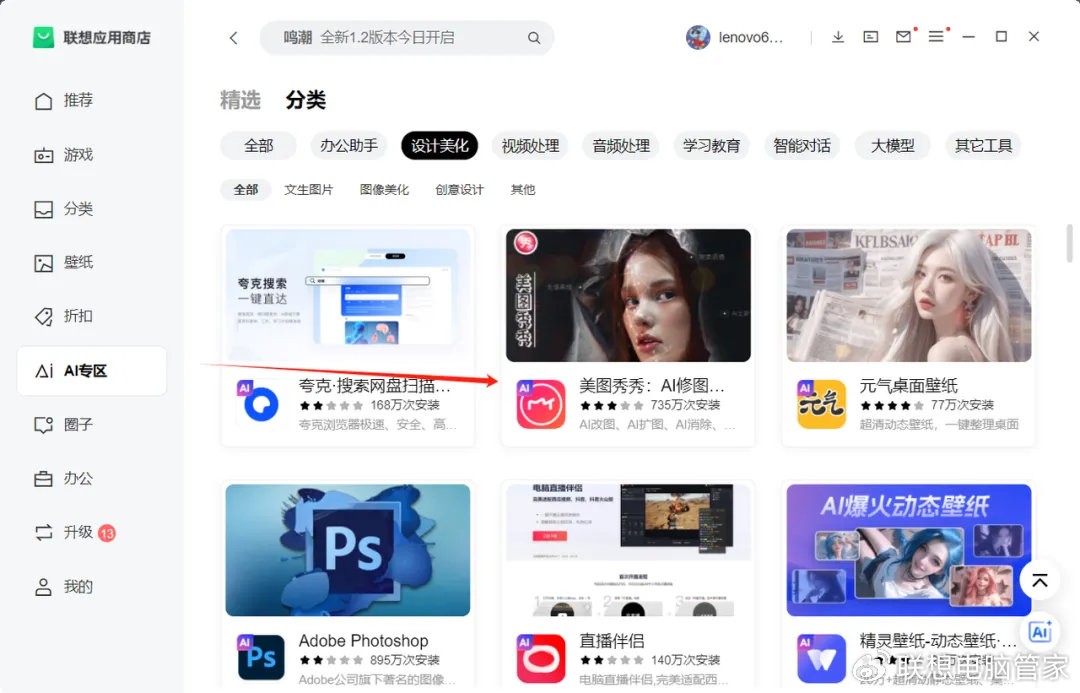Click the vertical scrollbar thumb
This screenshot has height=693, width=1080.
1069,243
